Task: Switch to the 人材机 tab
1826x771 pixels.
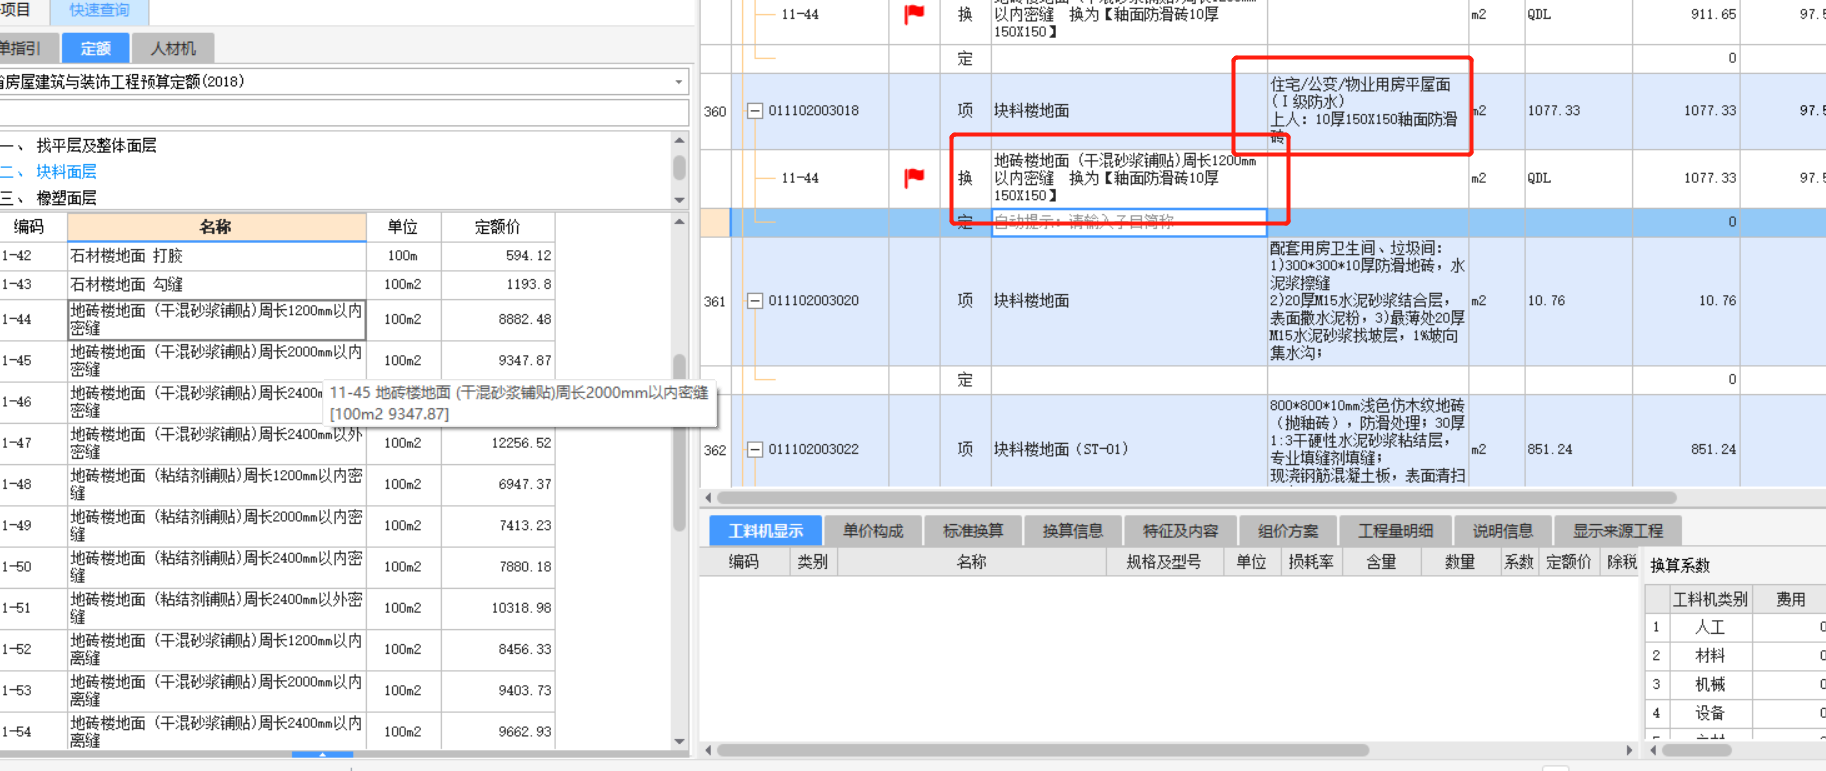Action: click(173, 48)
